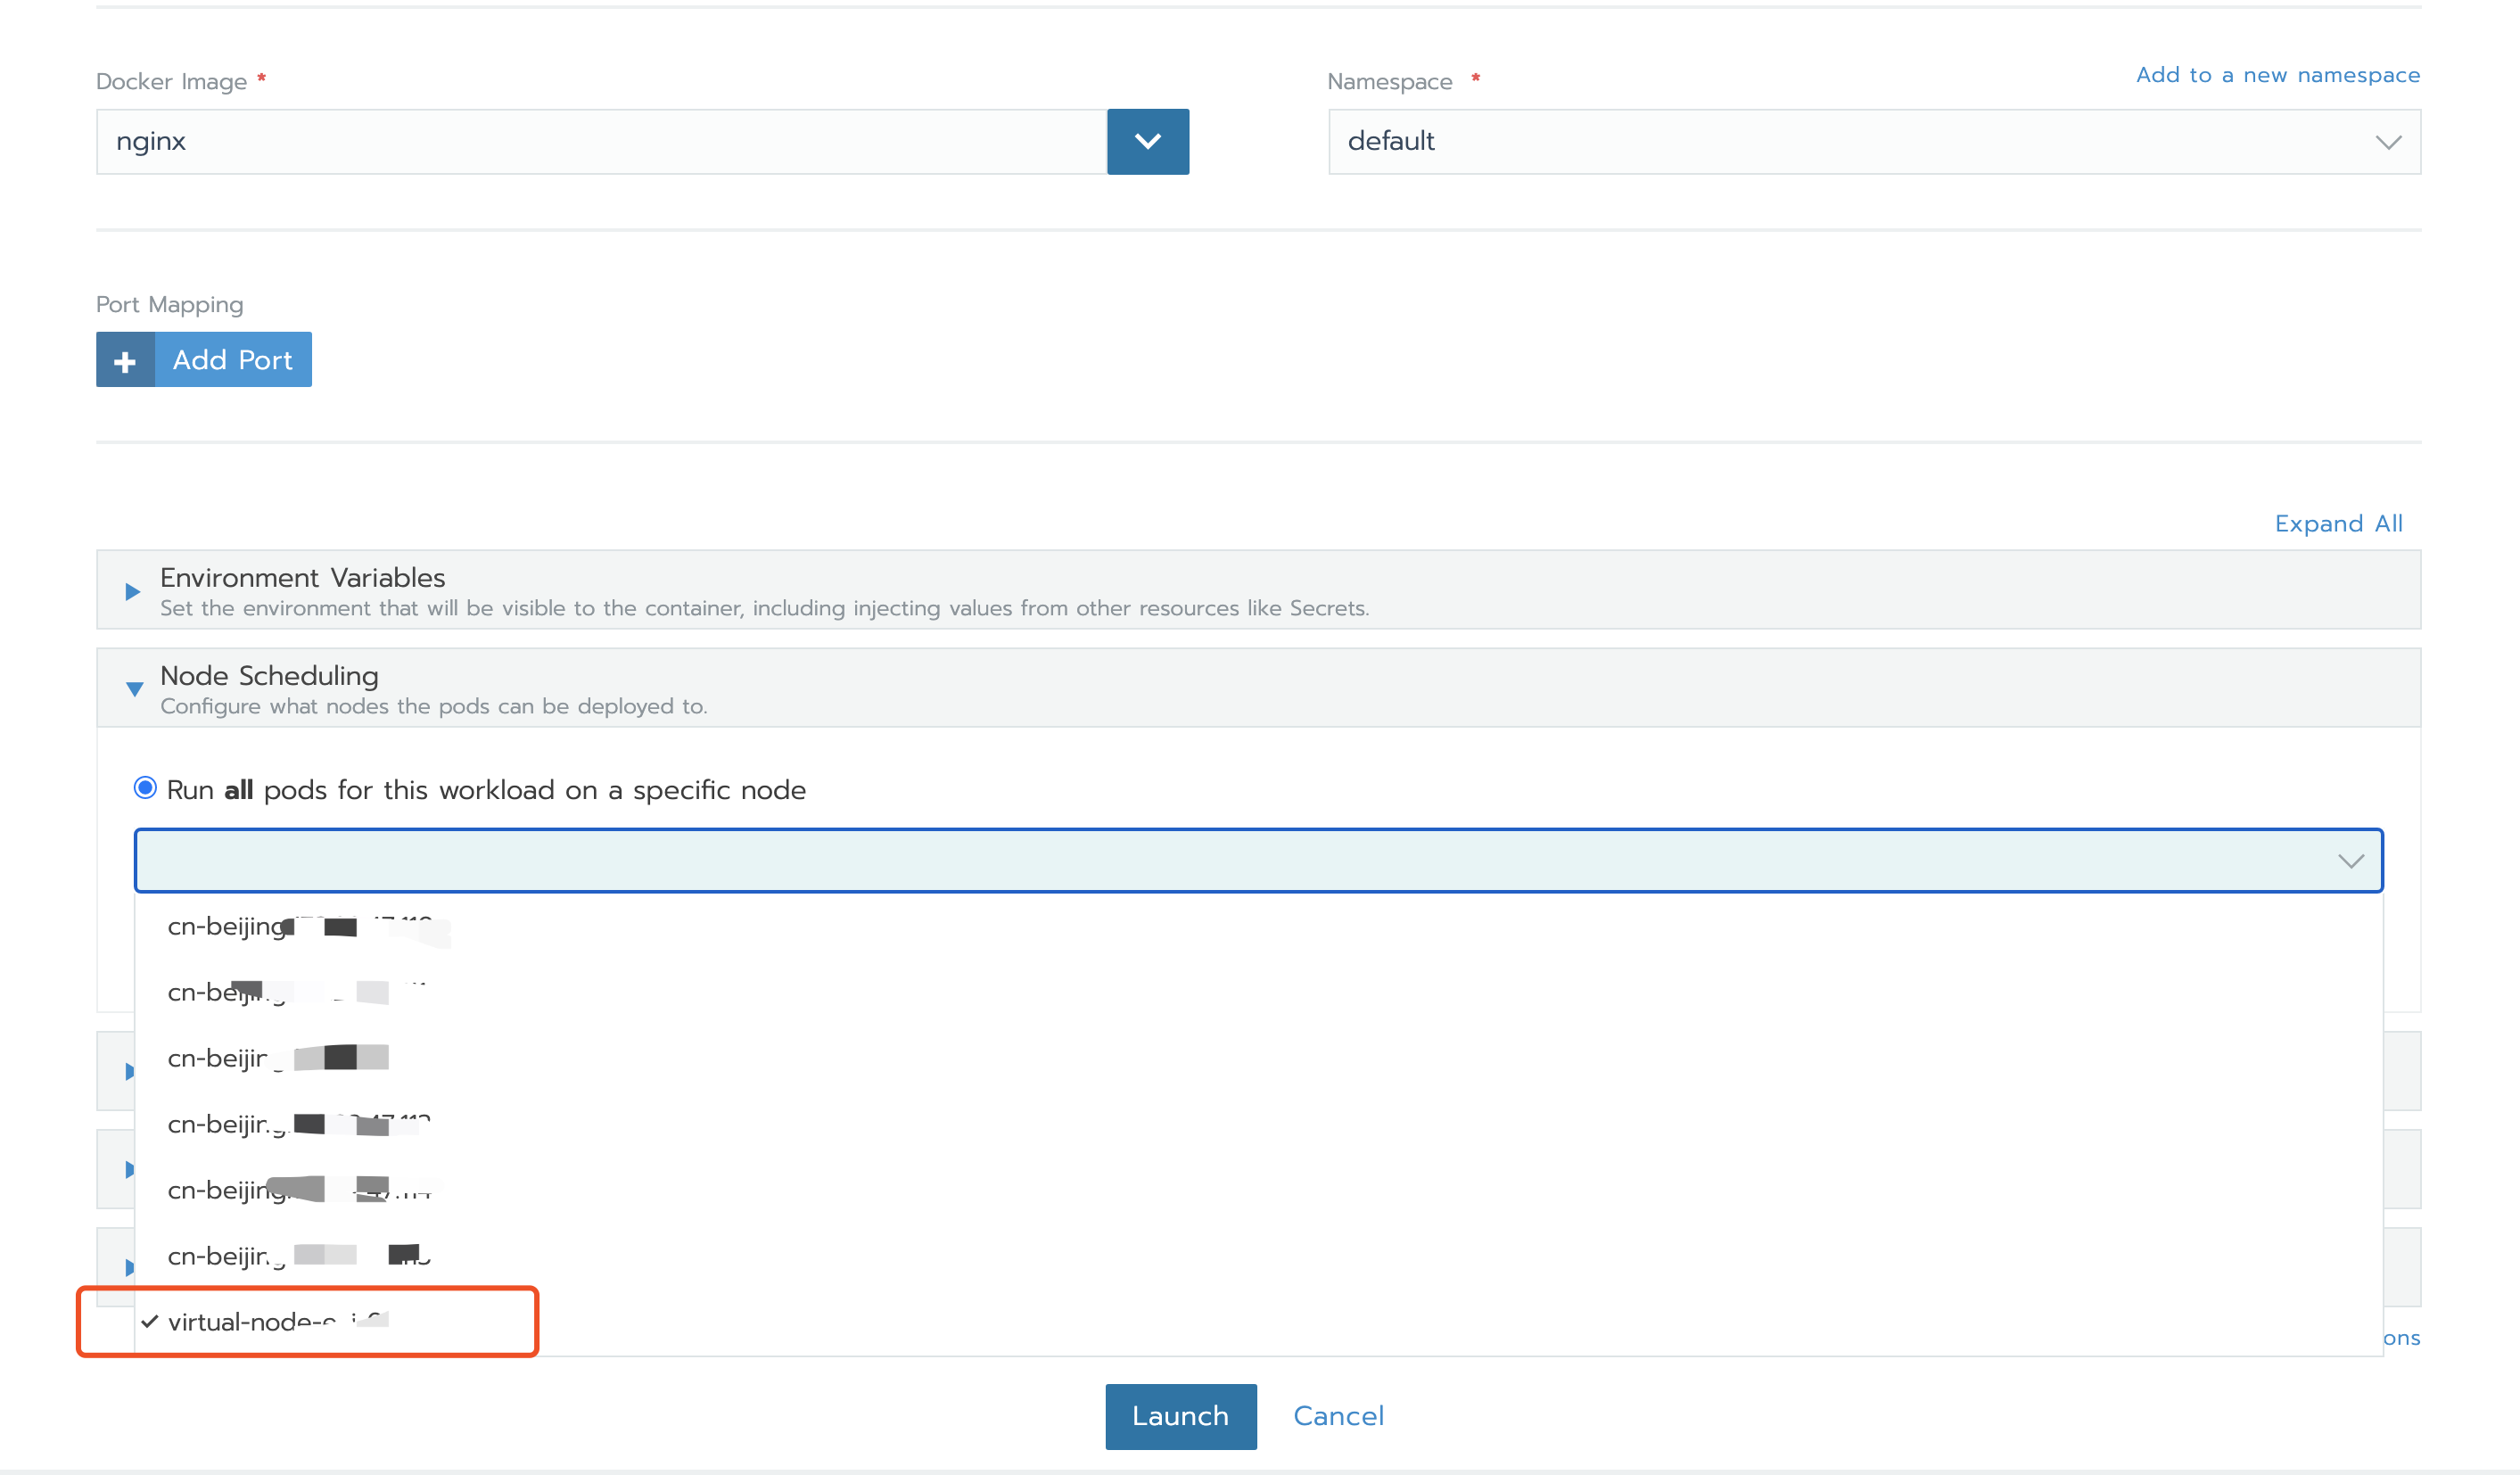Click the nginx Docker Image input field
This screenshot has height=1475, width=2520.
pyautogui.click(x=601, y=141)
